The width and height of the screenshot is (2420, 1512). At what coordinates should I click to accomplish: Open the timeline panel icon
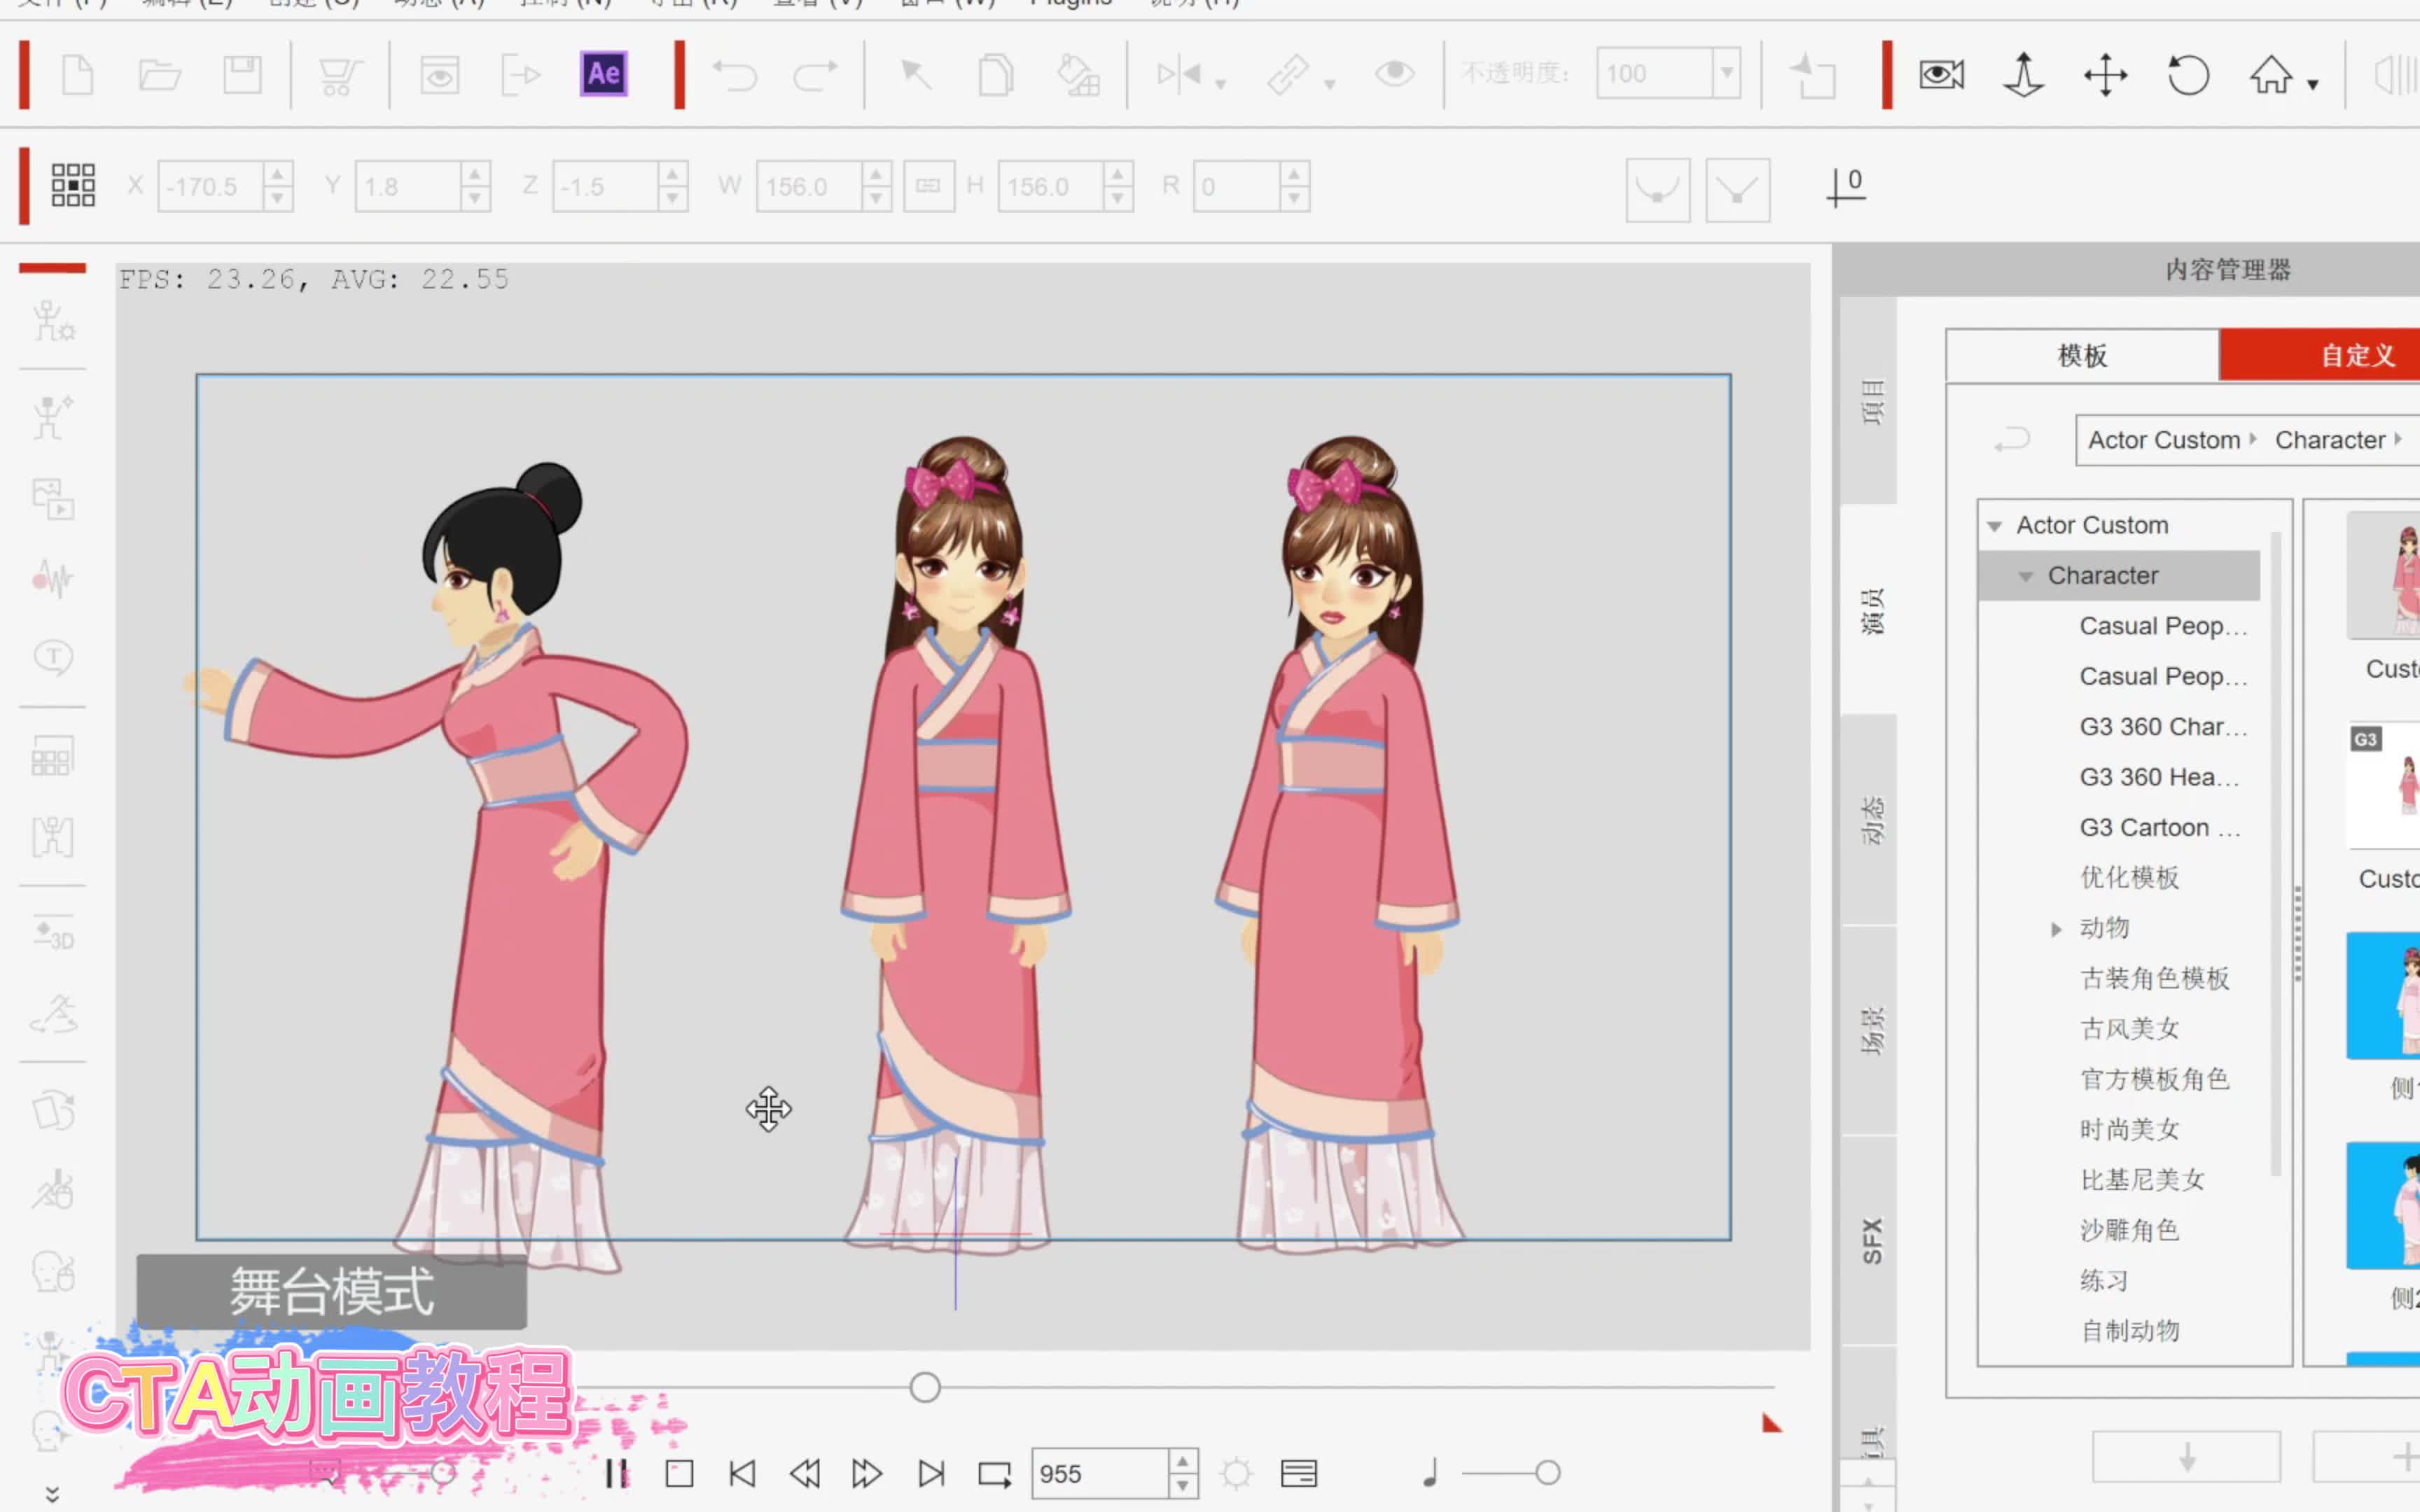(x=1298, y=1473)
